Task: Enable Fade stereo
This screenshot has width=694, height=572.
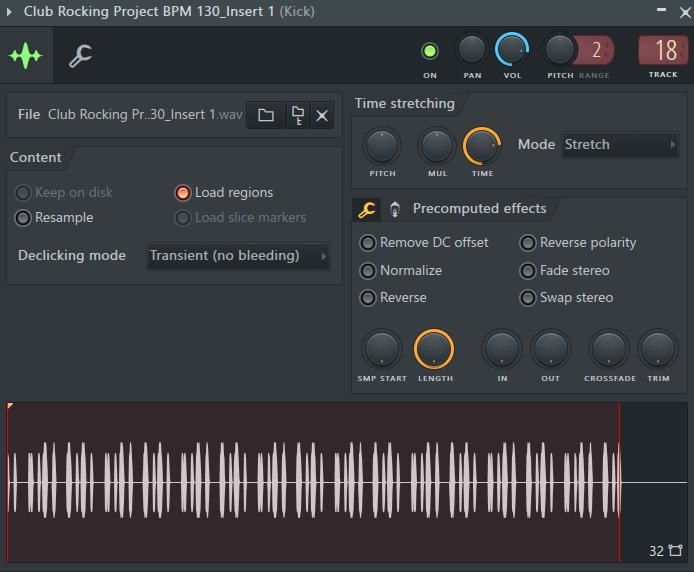Action: coord(564,271)
